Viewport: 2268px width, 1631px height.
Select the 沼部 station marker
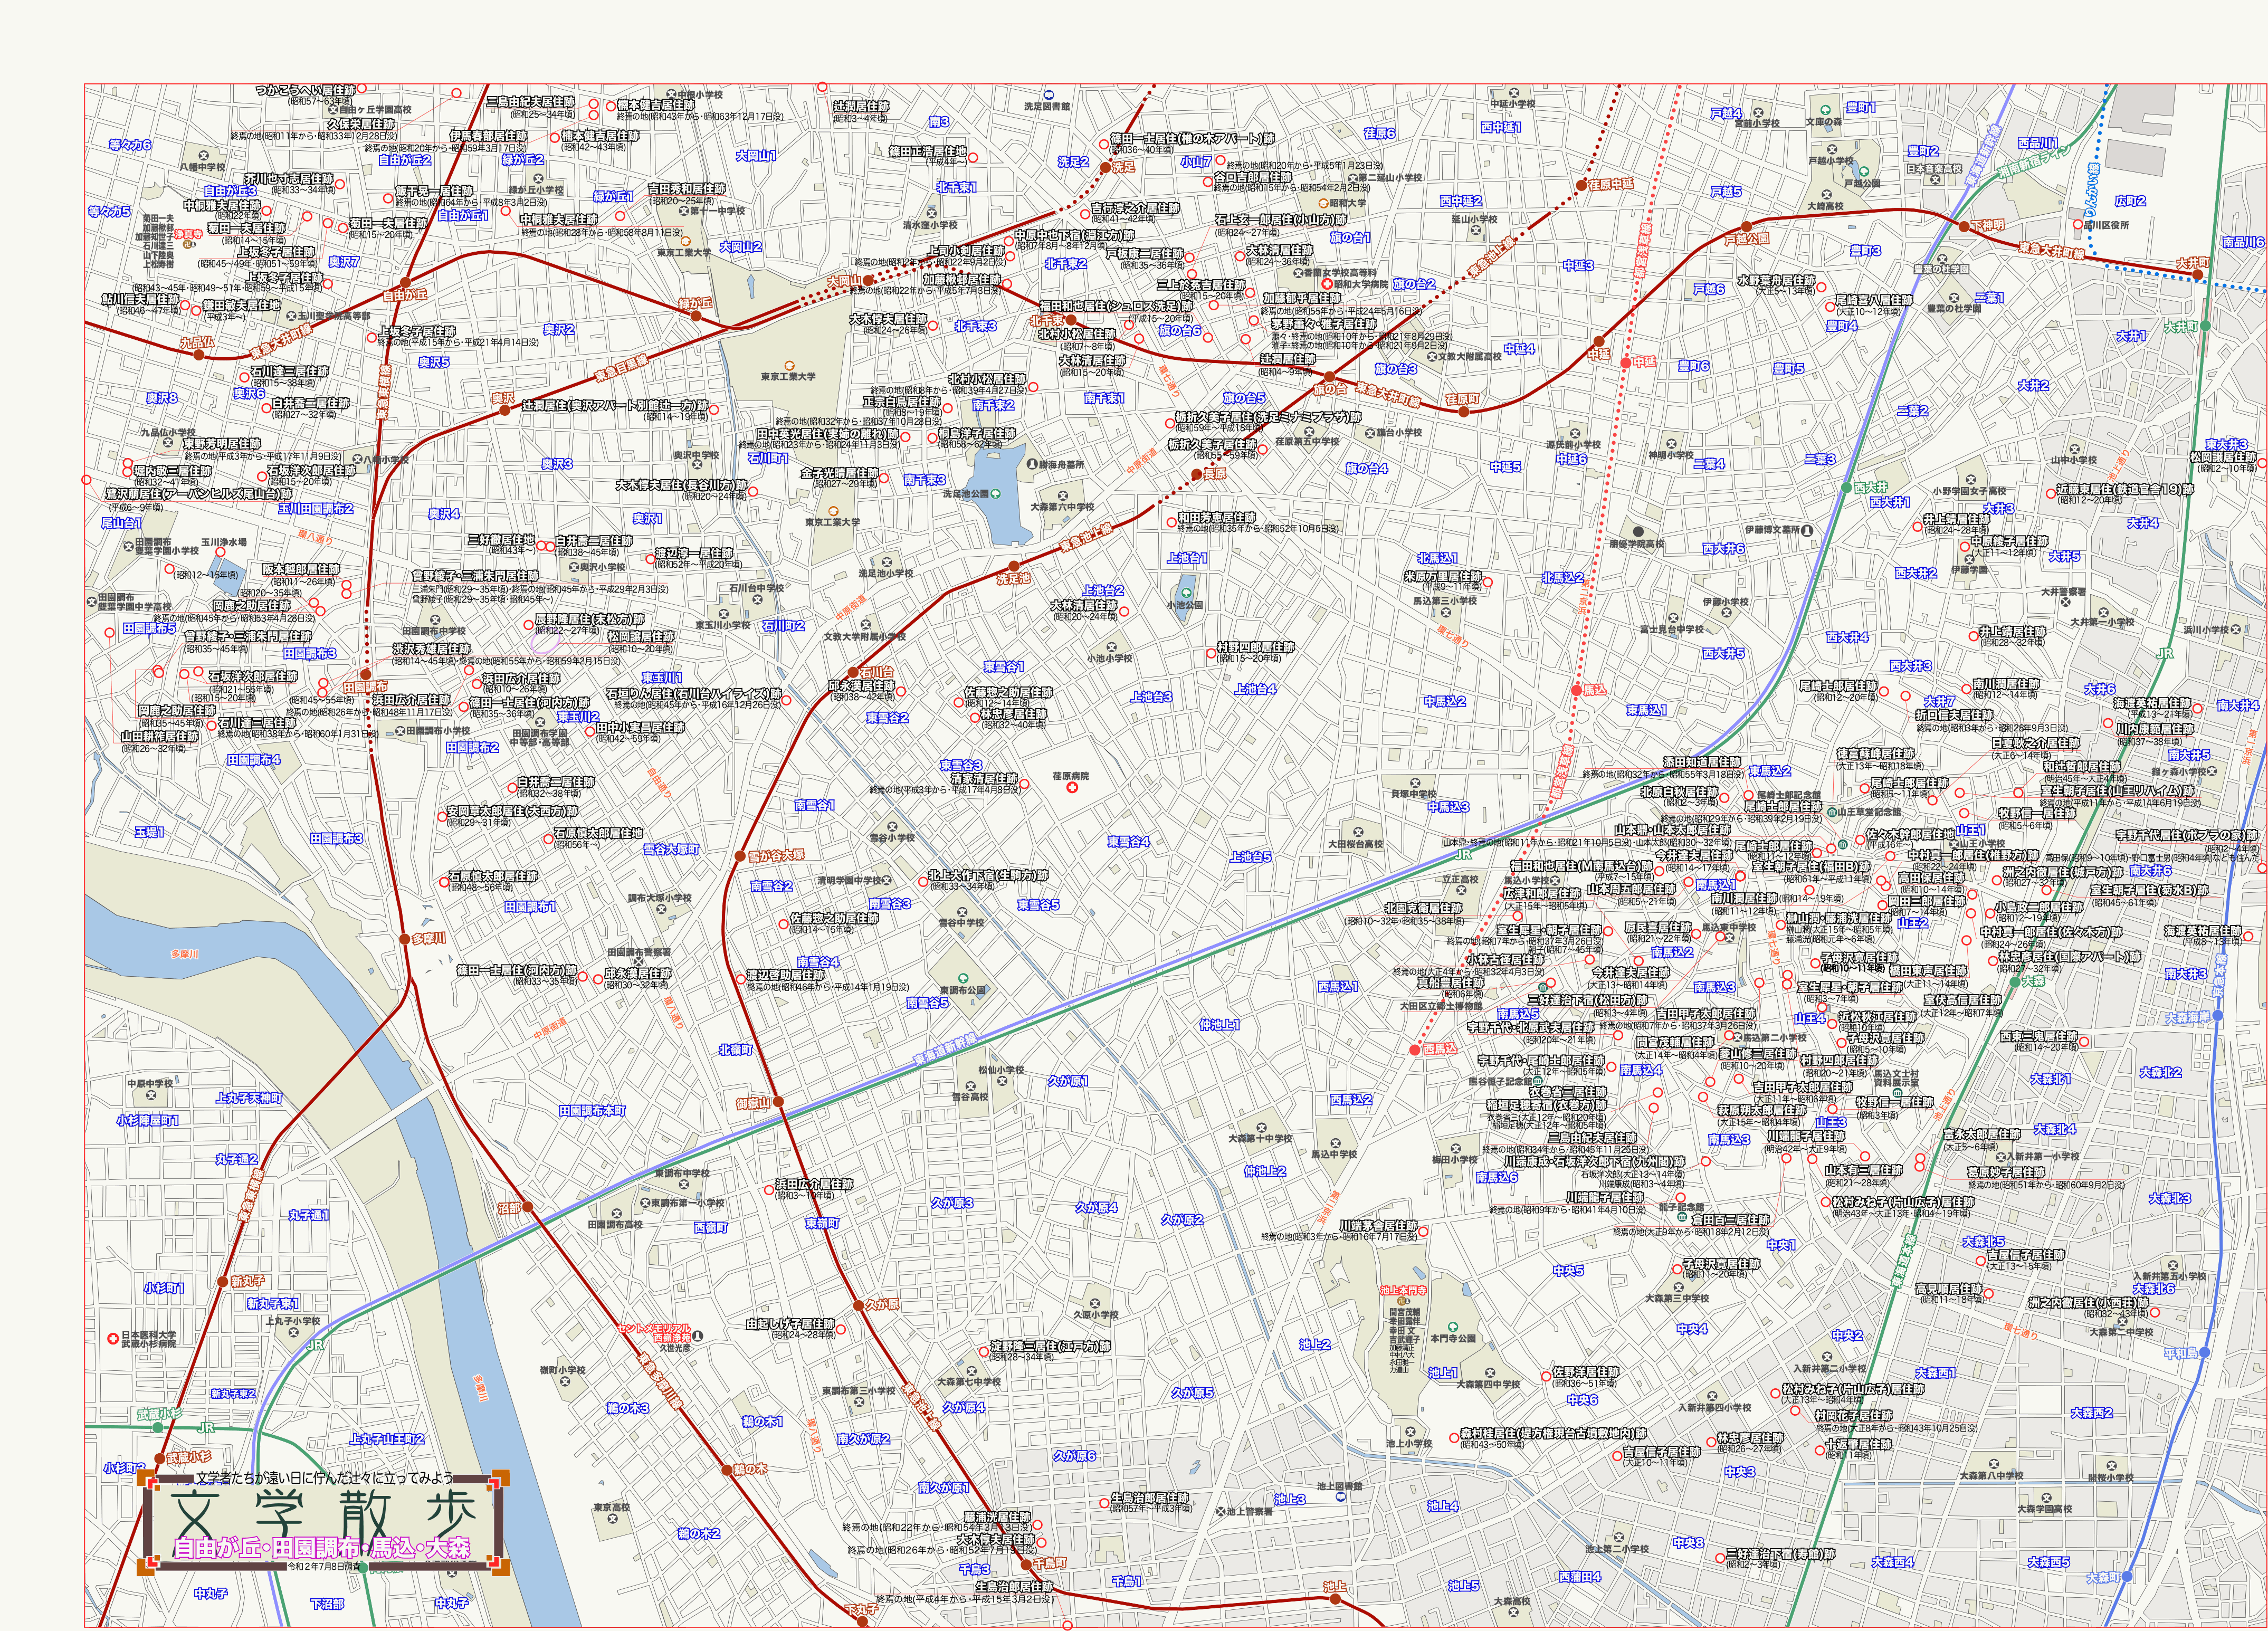[528, 1207]
